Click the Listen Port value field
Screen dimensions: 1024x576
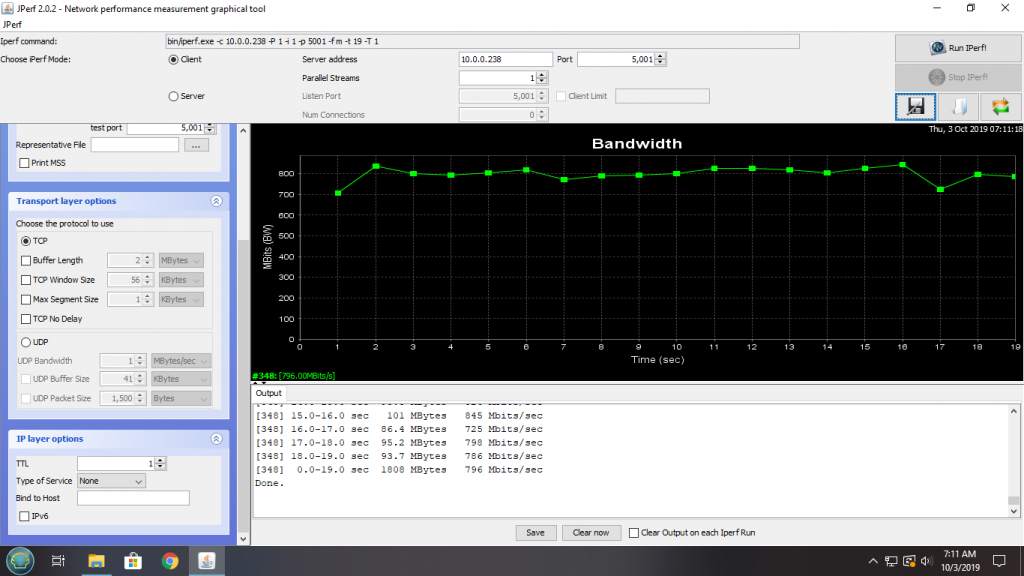click(x=498, y=96)
